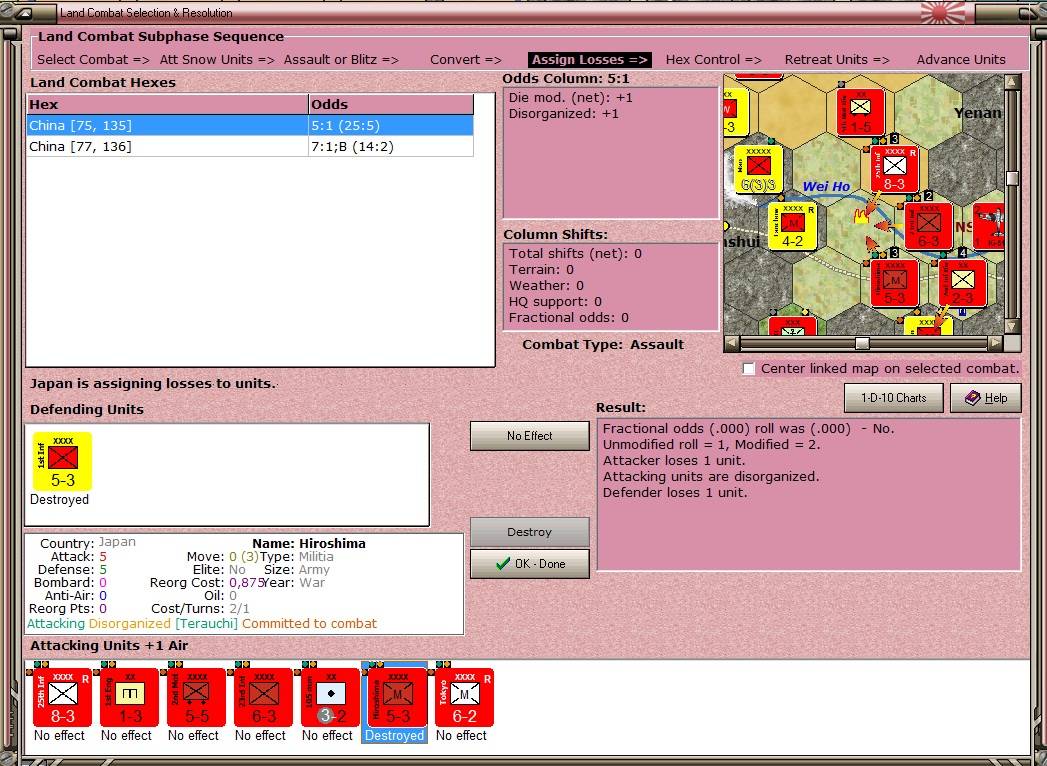Toggle Center linked map on selected combat

point(749,369)
